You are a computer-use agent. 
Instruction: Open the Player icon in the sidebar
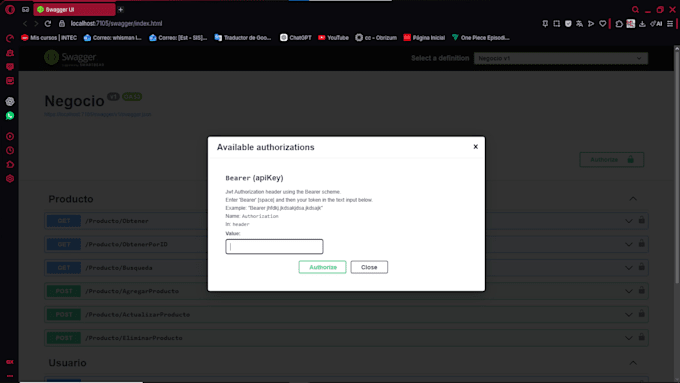[x=10, y=137]
